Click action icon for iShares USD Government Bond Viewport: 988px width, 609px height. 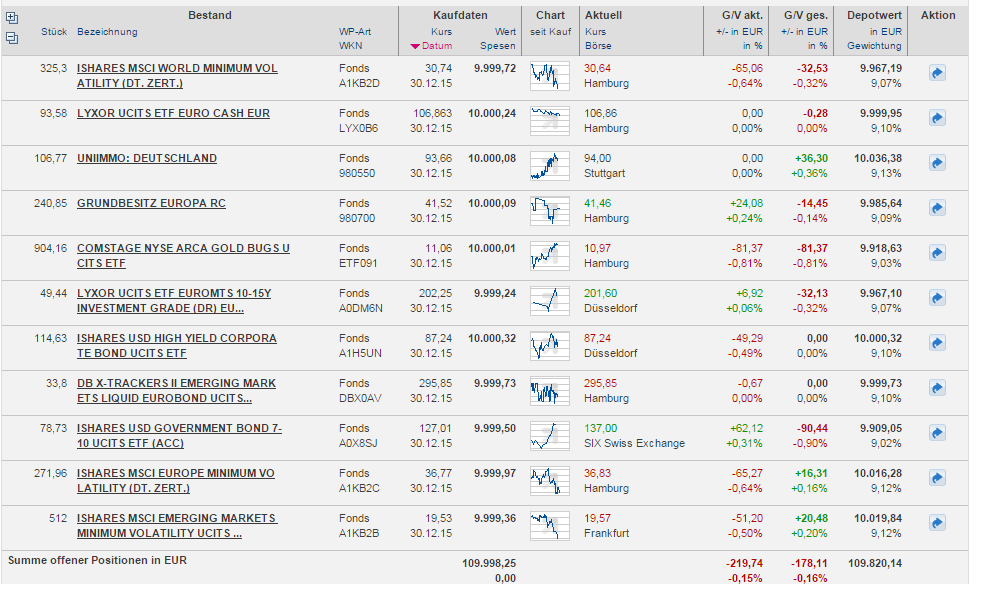tap(937, 433)
